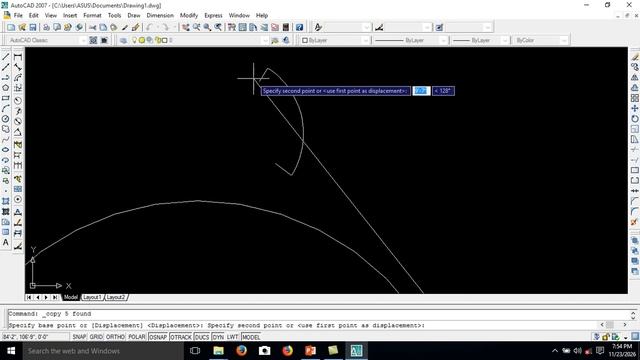Viewport: 640px width, 360px height.
Task: Open the Express menu
Action: click(x=213, y=15)
